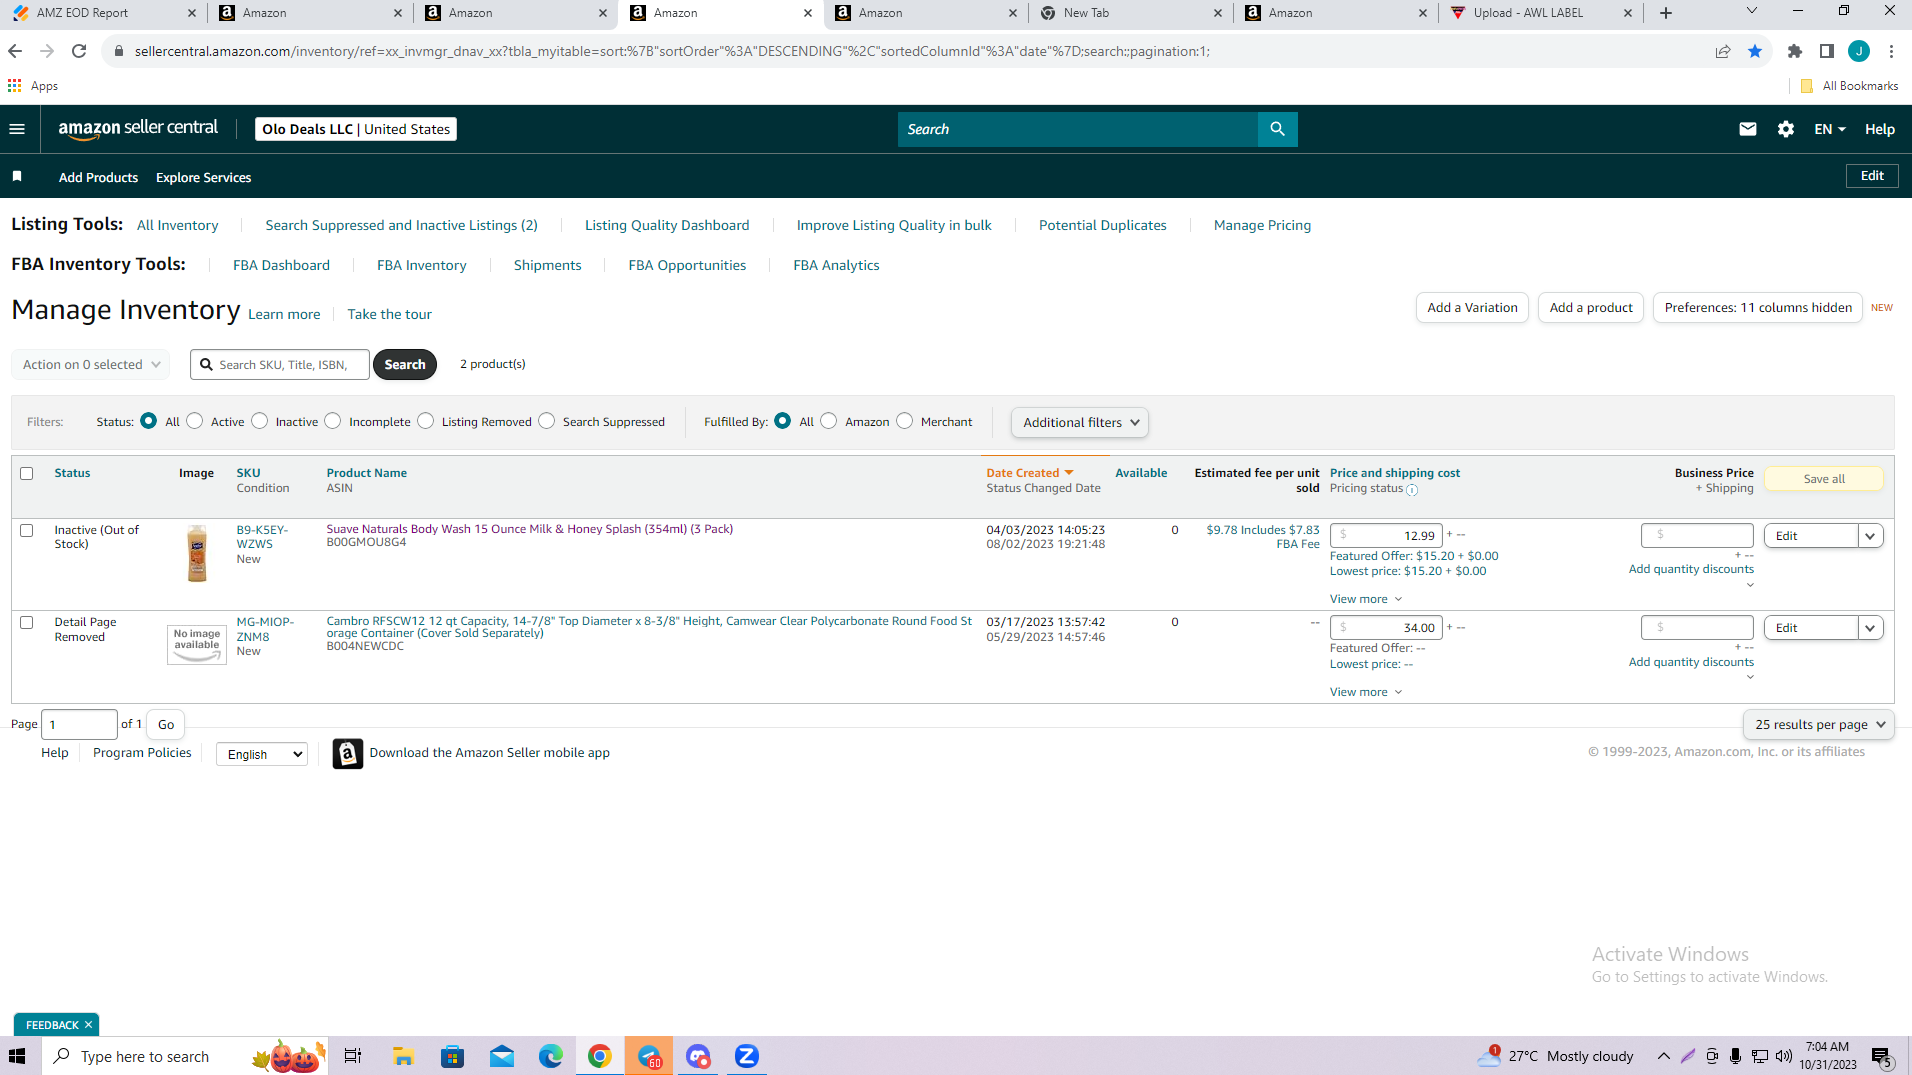1912x1075 pixels.
Task: Switch to the AMZ EOD Report tab
Action: click(103, 13)
